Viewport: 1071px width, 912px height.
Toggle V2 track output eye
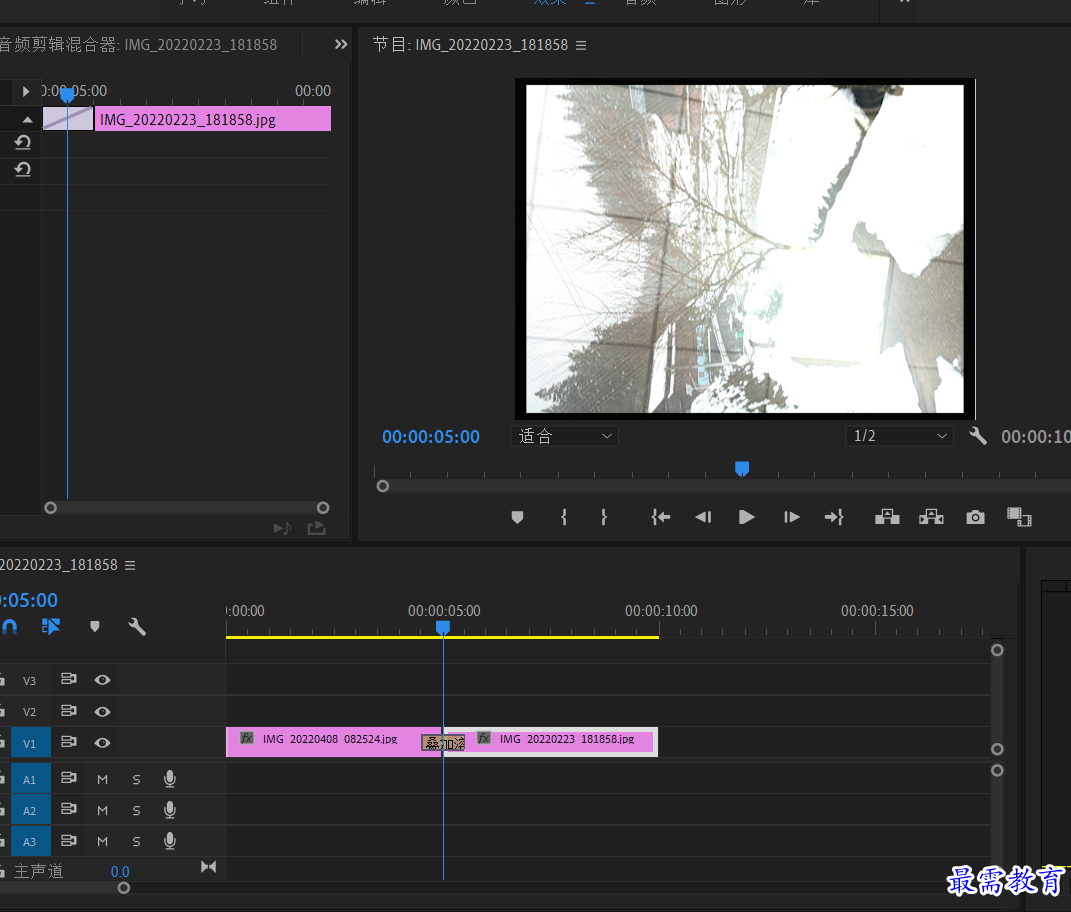click(102, 712)
